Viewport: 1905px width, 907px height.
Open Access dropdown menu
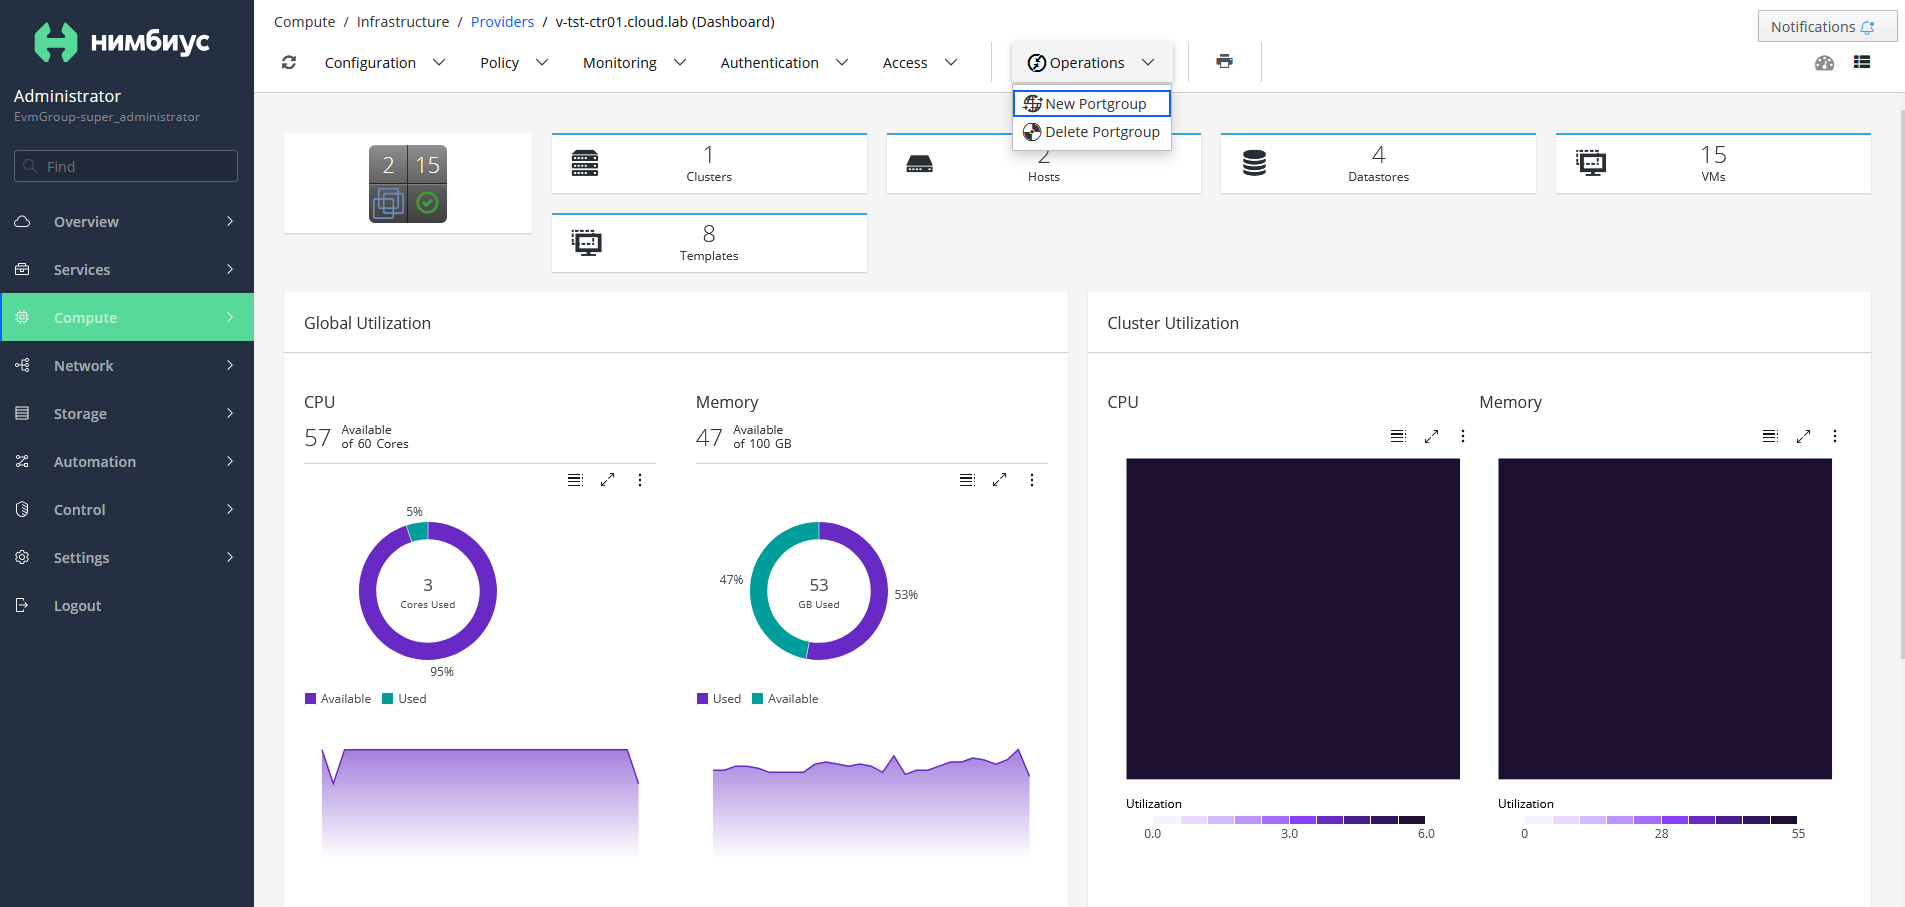pyautogui.click(x=920, y=63)
